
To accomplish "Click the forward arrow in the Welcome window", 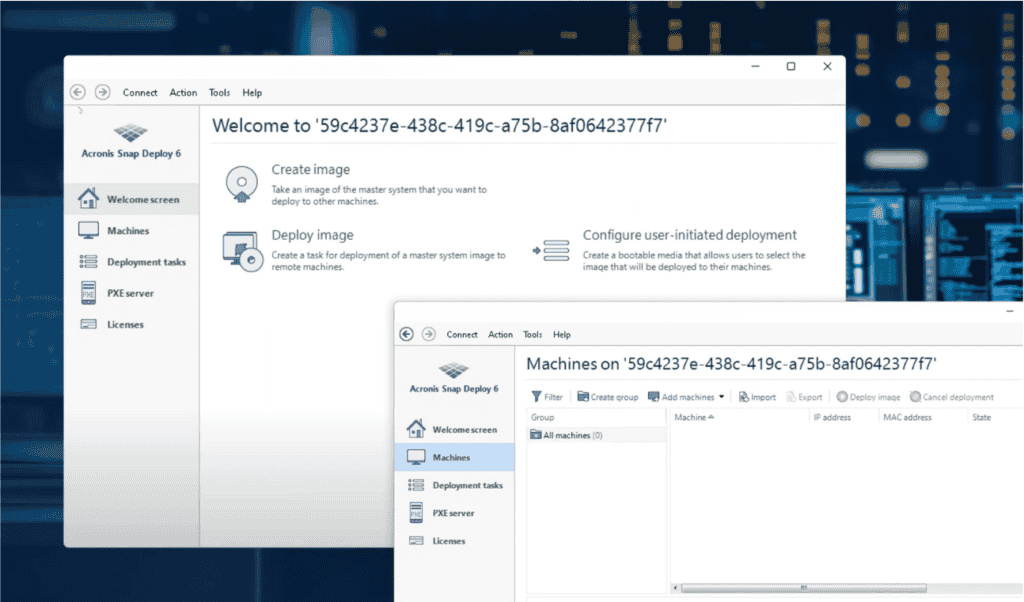I will (x=103, y=92).
